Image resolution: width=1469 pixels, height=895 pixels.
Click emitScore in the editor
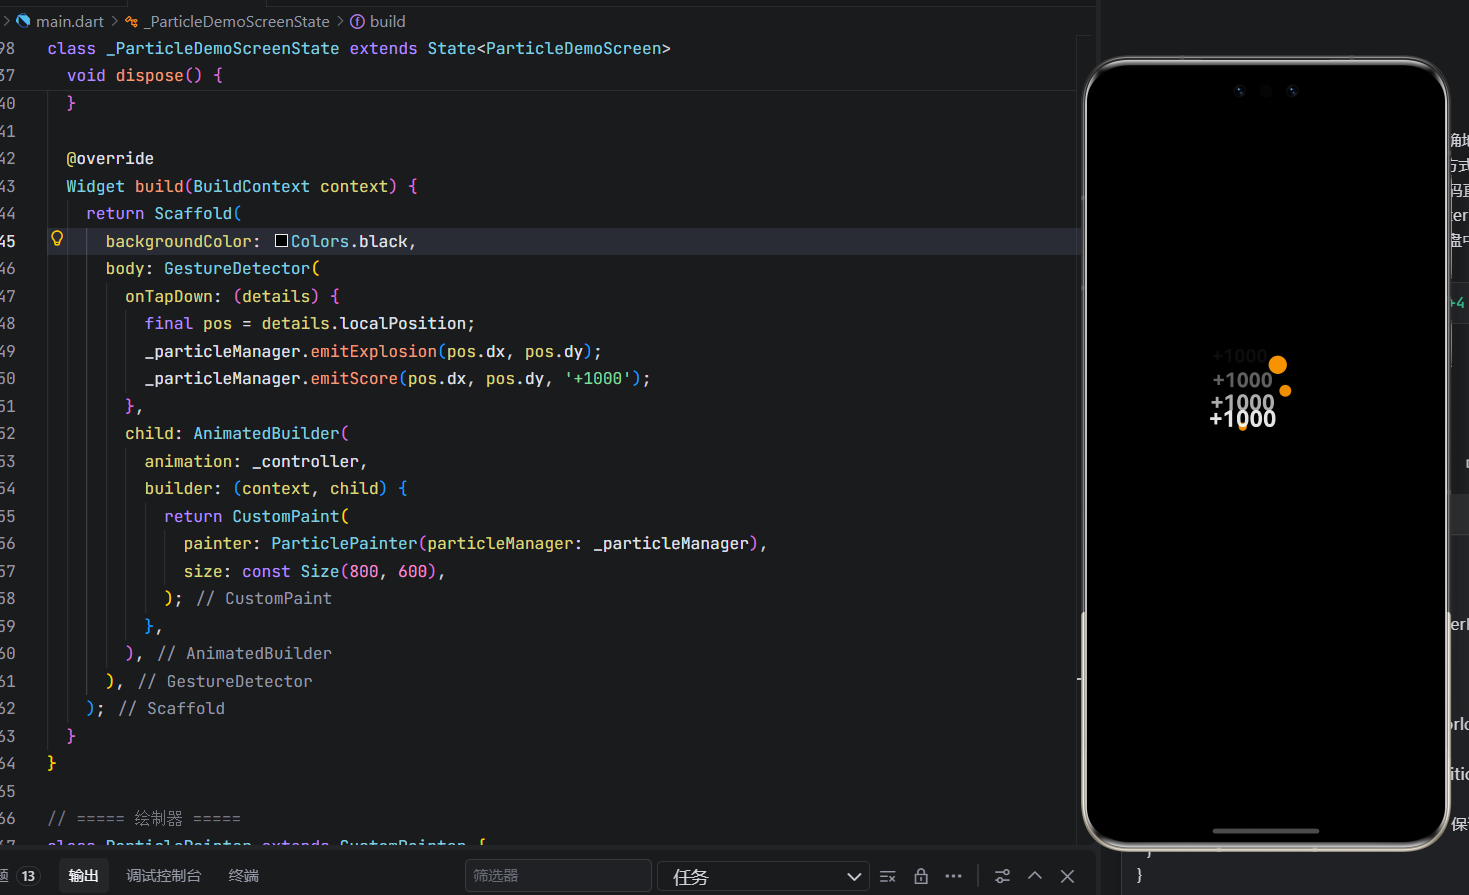pyautogui.click(x=354, y=378)
